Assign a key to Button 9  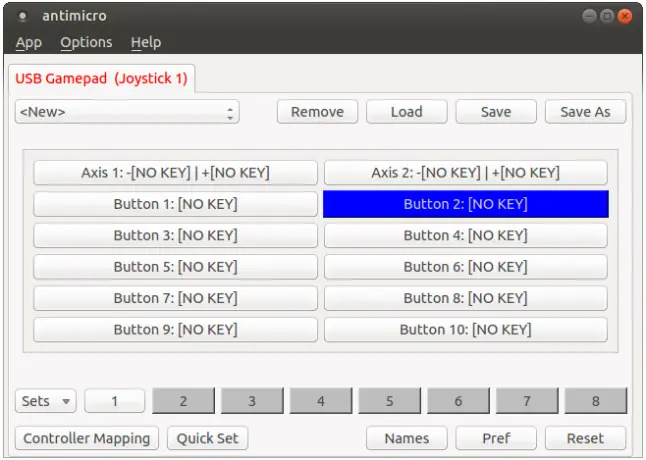pos(175,329)
